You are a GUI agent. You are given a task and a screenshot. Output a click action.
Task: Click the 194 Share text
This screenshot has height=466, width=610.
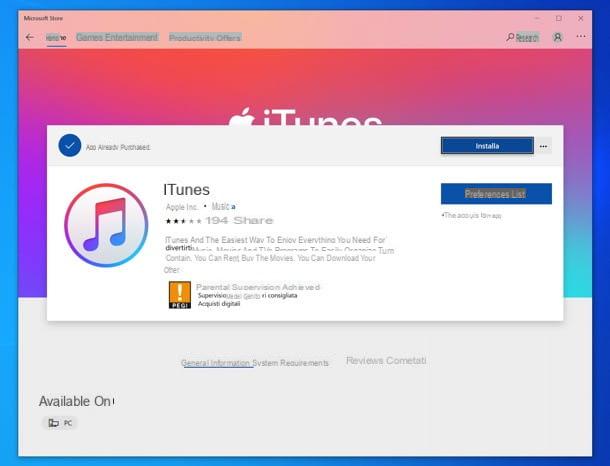(x=239, y=221)
